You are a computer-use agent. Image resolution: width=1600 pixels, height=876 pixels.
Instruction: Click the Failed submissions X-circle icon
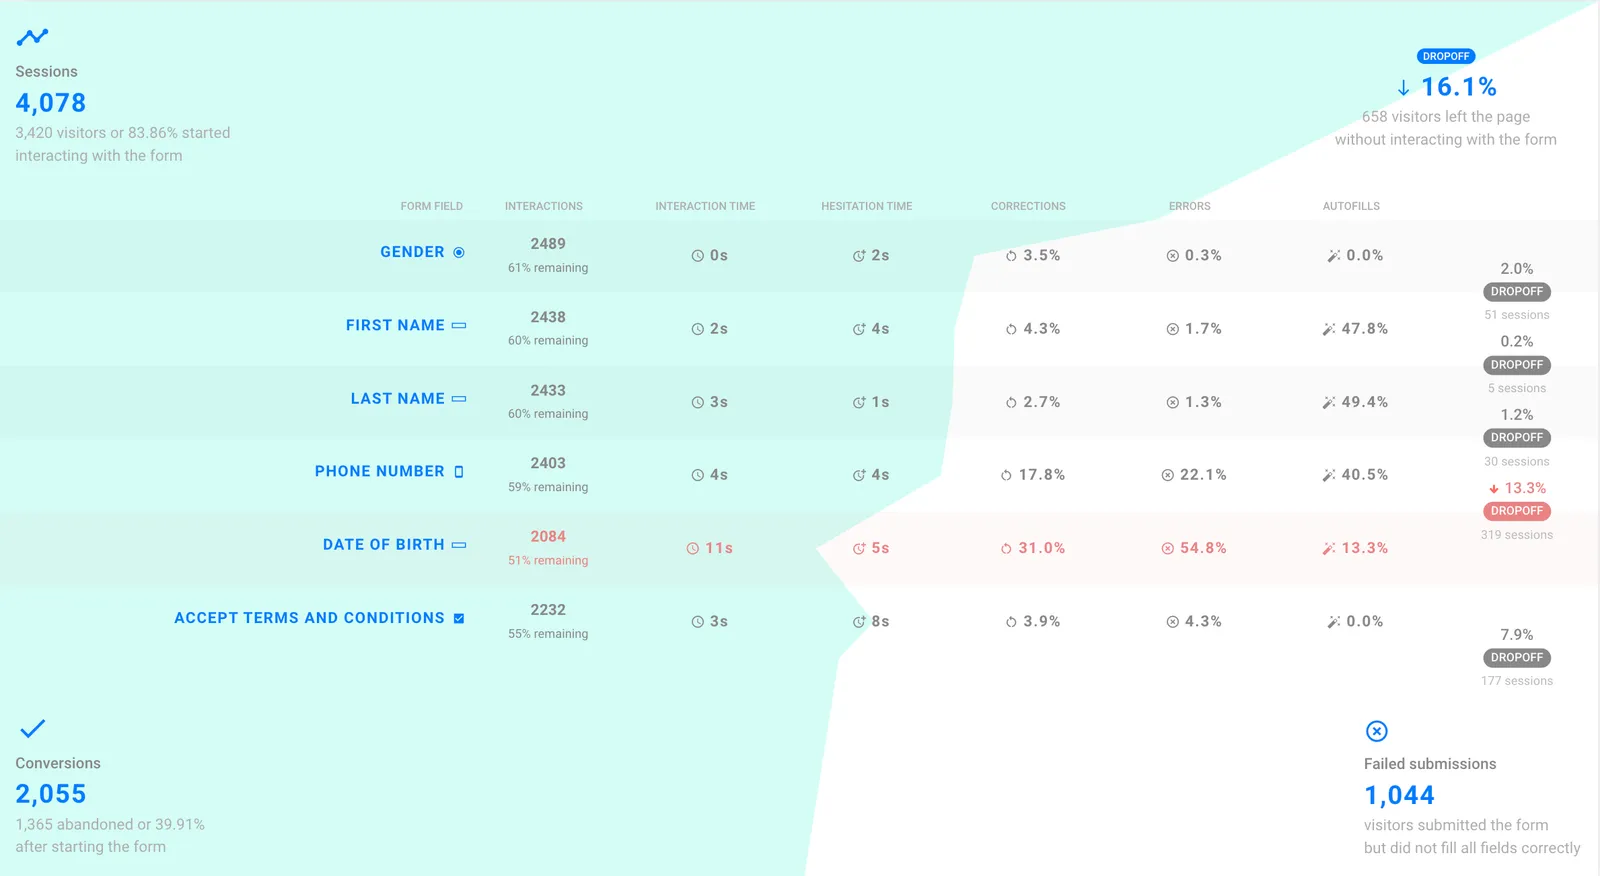(x=1377, y=731)
